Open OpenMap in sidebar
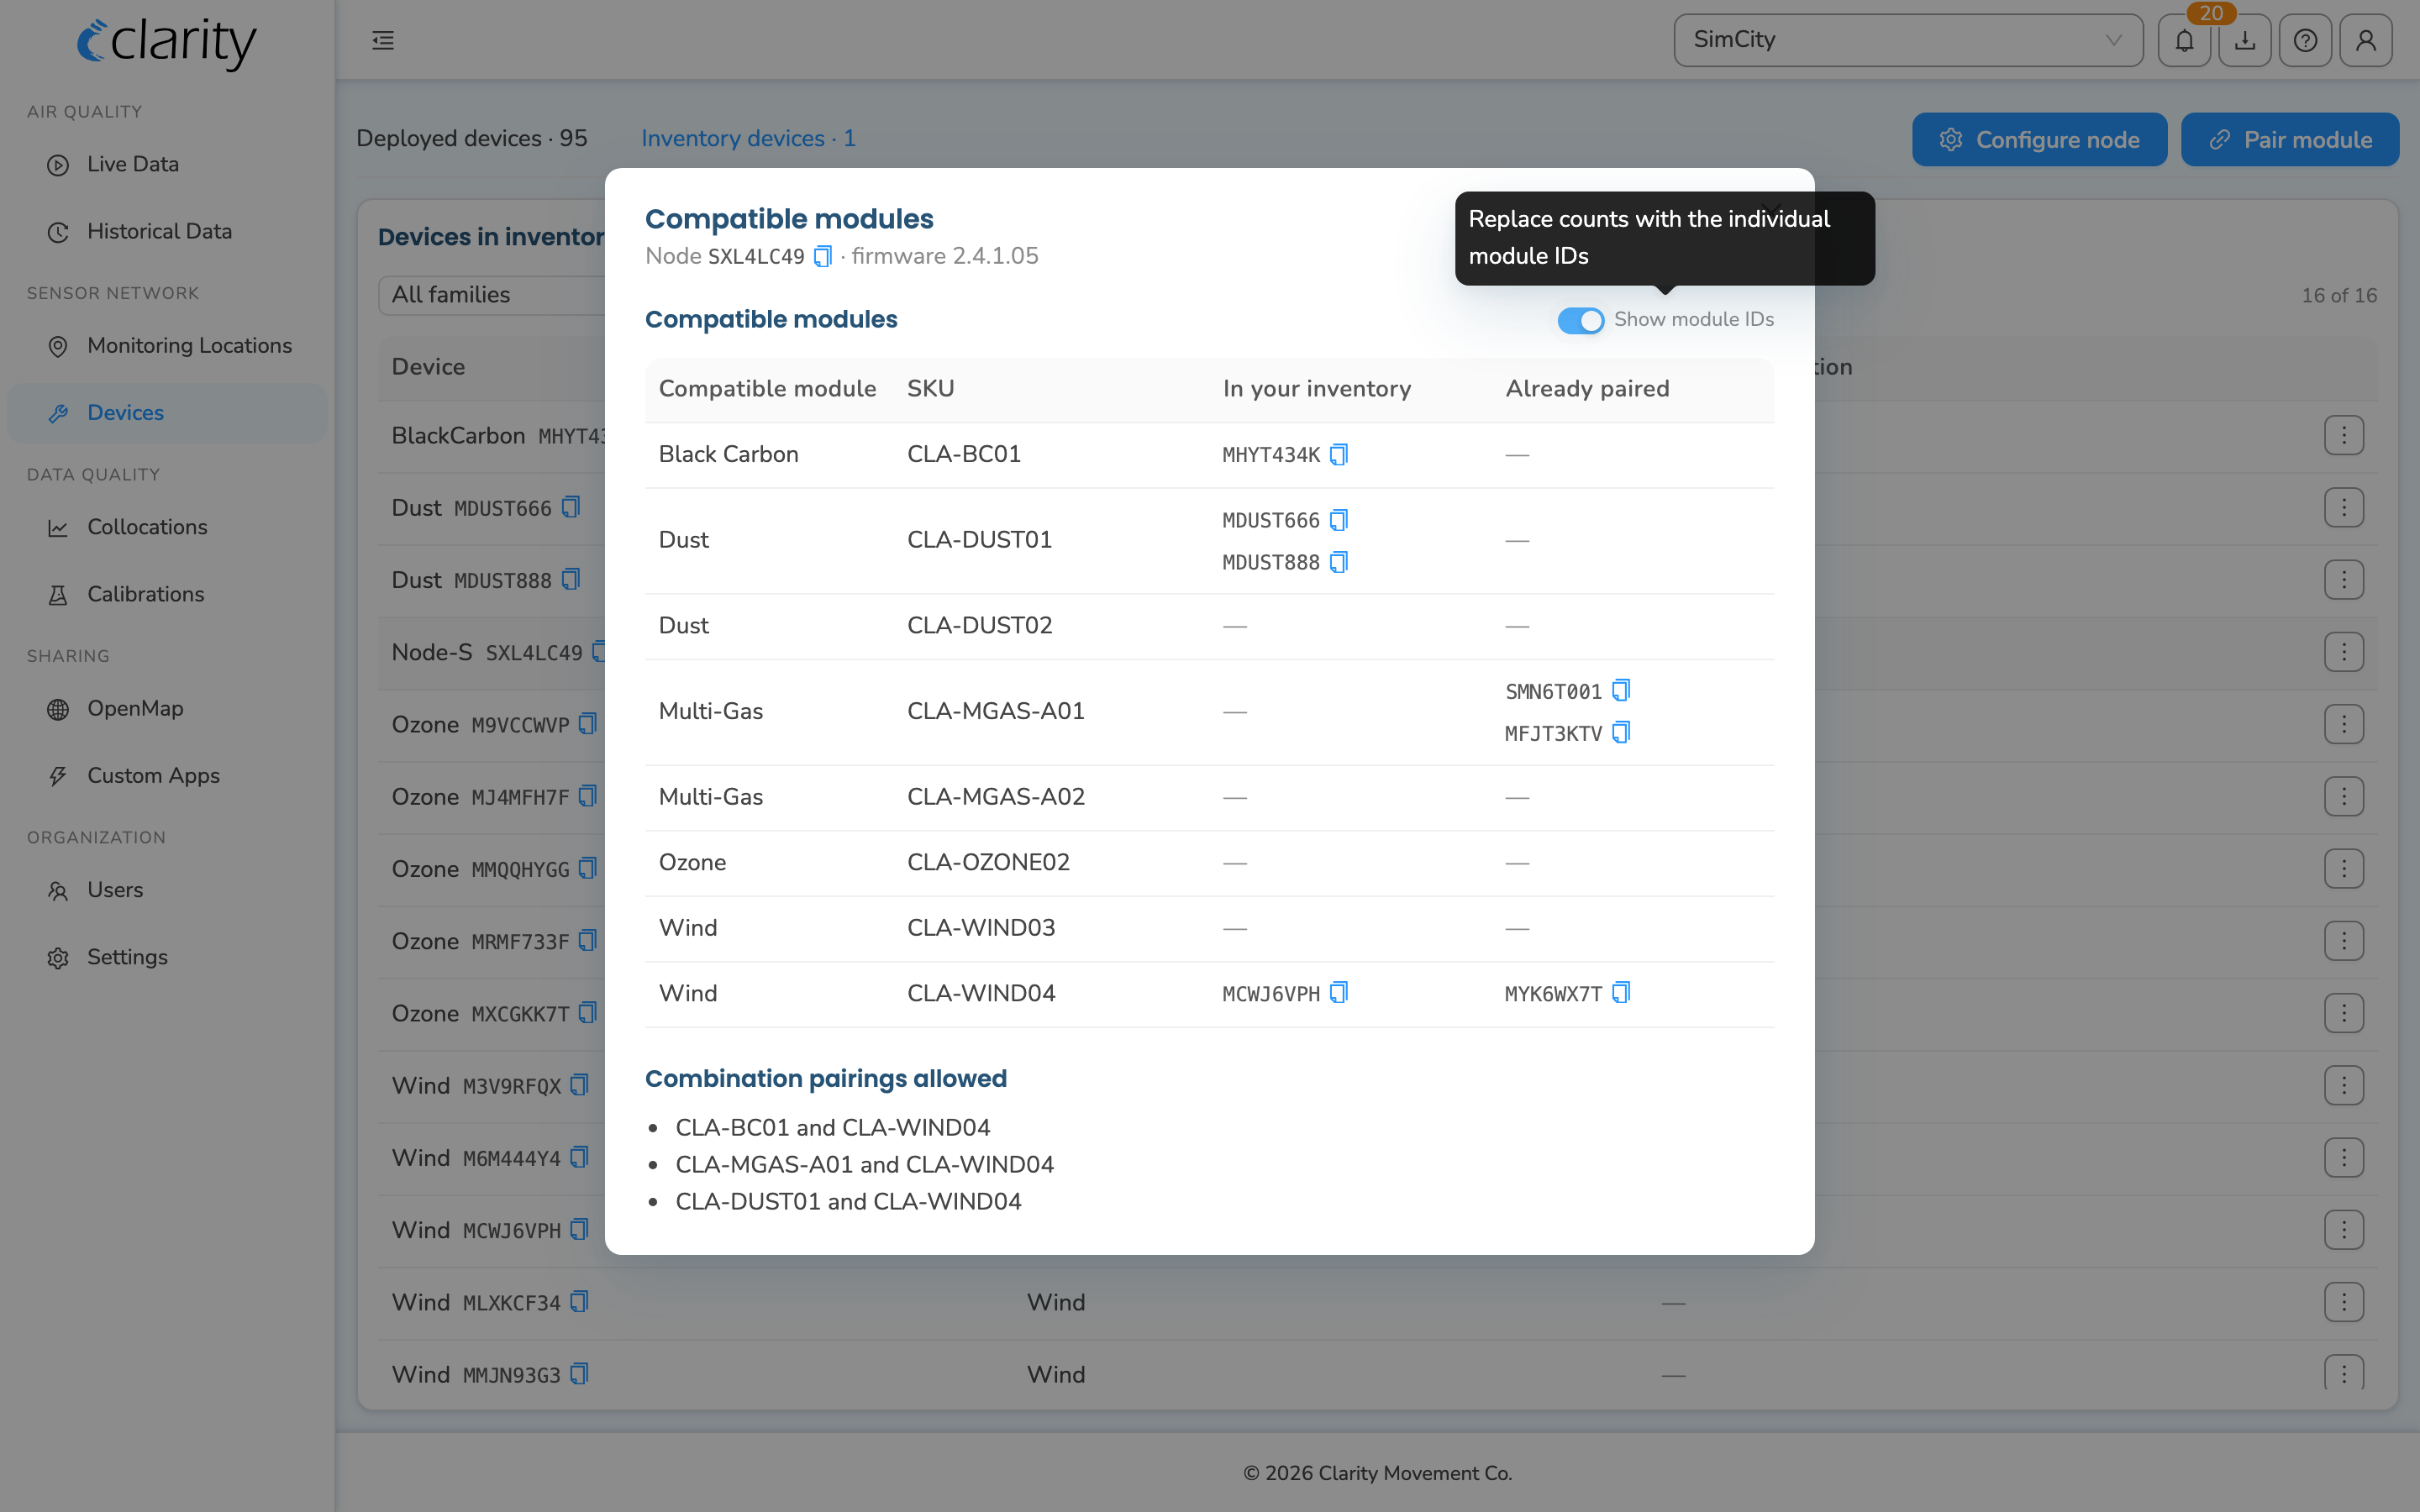The width and height of the screenshot is (2420, 1512). [x=167, y=709]
